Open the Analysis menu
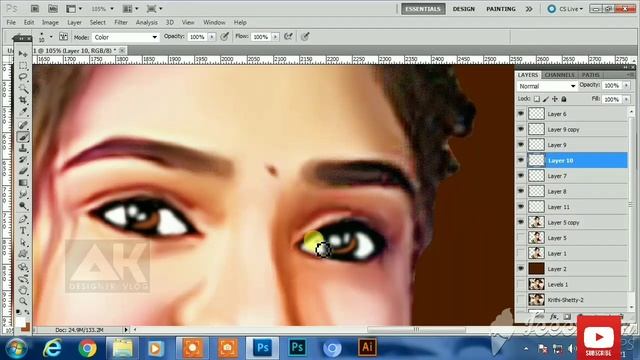Viewport: 640px width, 360px height. coord(147,22)
